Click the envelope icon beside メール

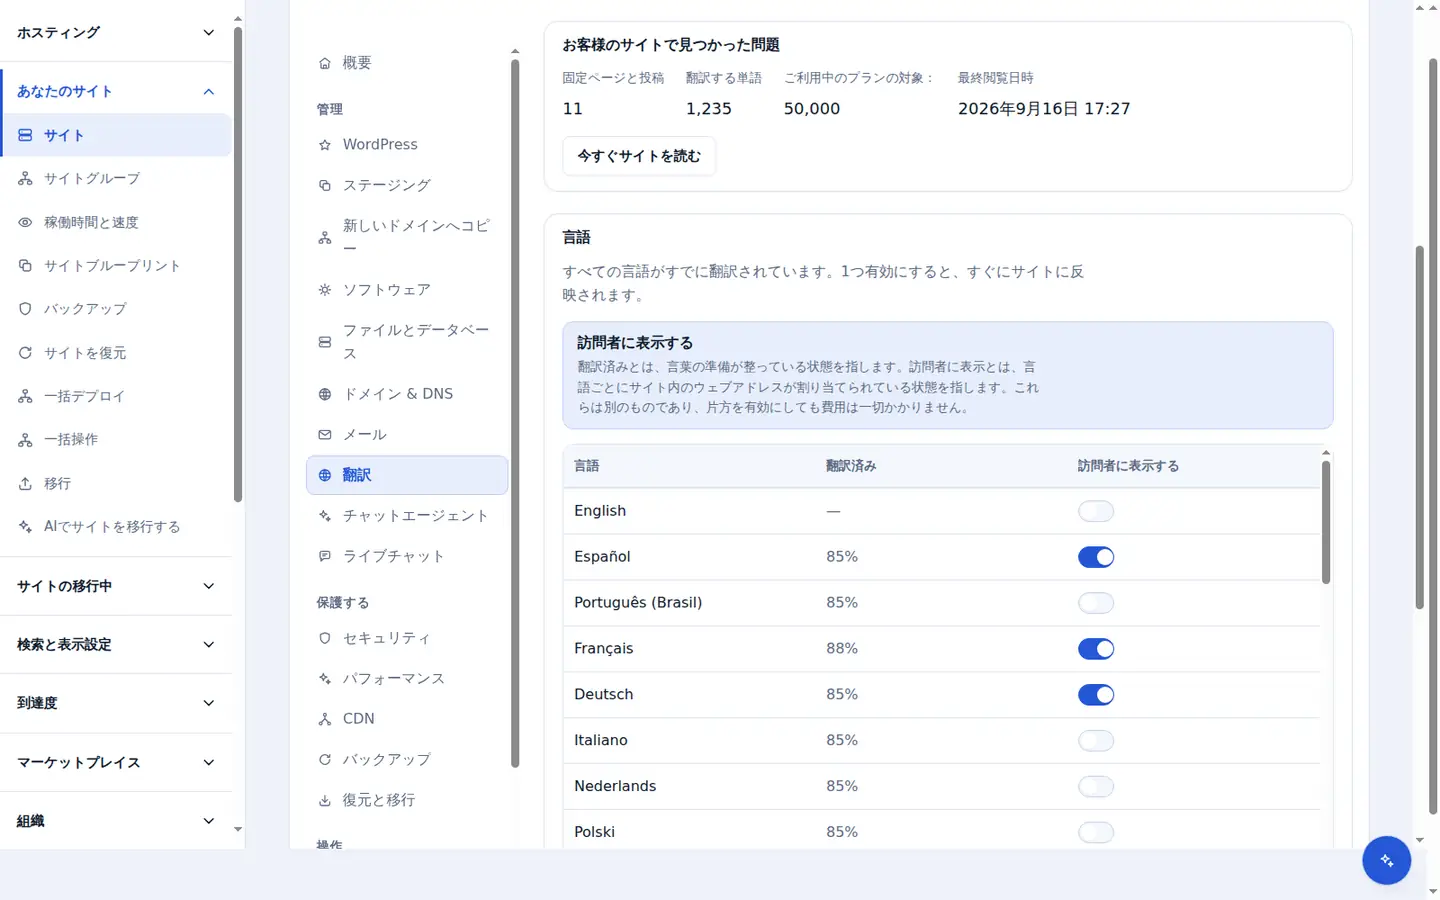324,435
